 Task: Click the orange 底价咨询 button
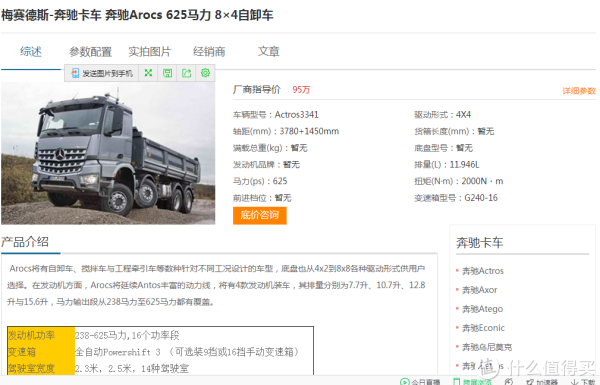pyautogui.click(x=259, y=215)
